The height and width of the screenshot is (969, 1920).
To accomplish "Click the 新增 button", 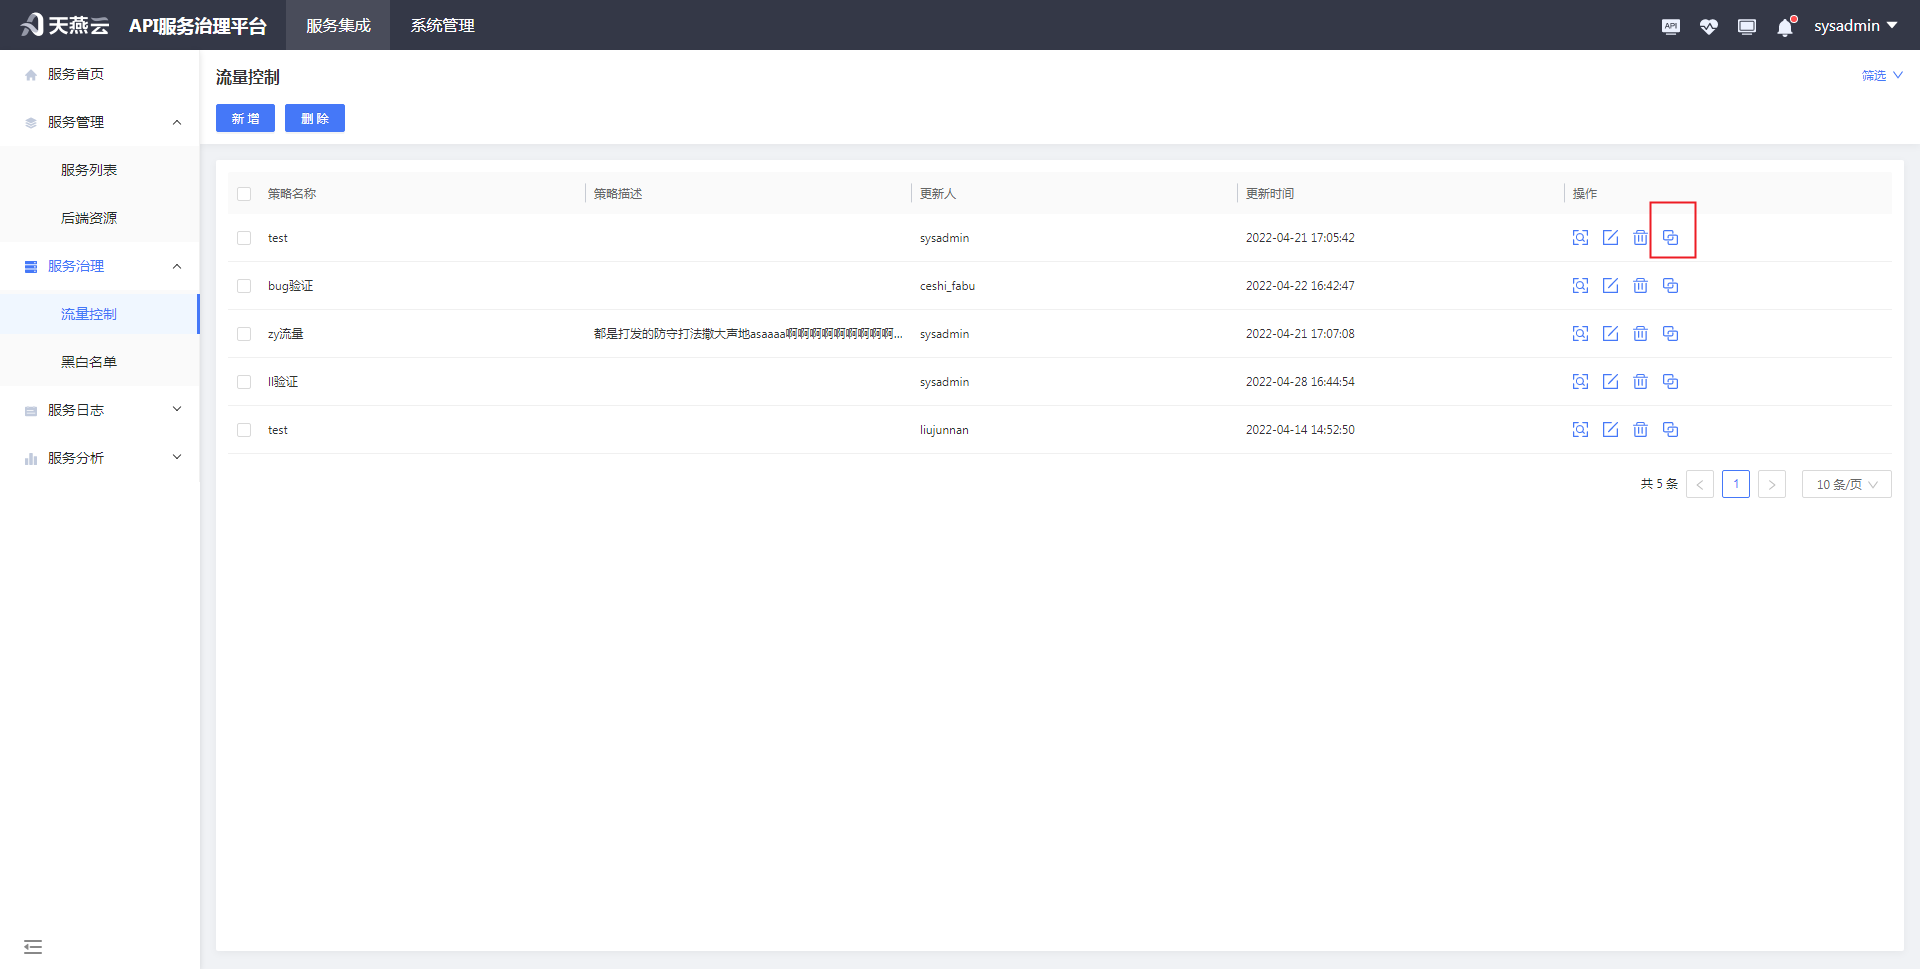I will 245,118.
